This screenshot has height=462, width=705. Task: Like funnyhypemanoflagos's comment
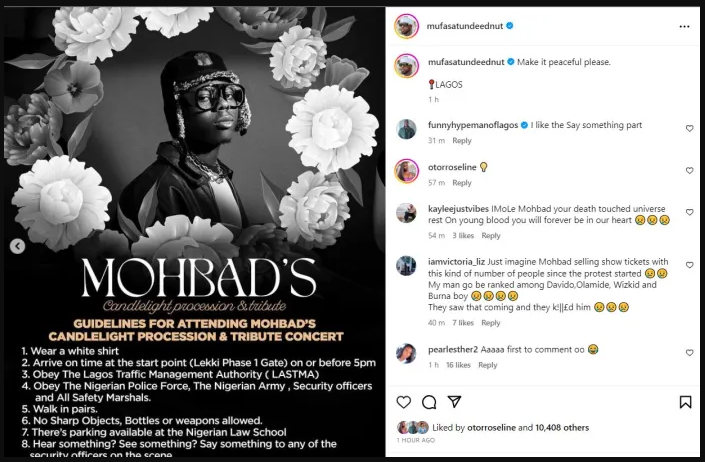coord(689,128)
